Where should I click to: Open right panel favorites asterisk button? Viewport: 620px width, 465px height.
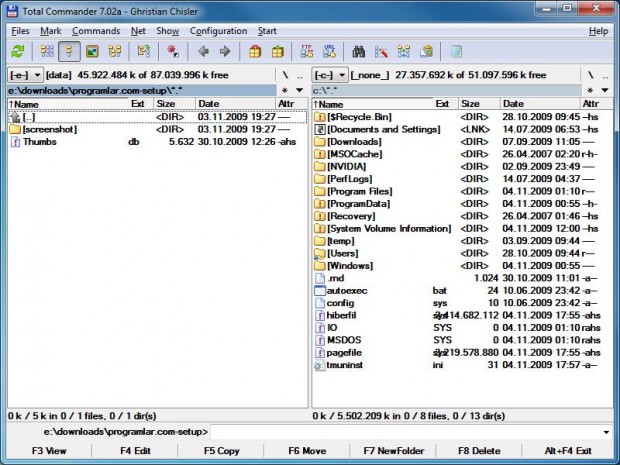[590, 91]
